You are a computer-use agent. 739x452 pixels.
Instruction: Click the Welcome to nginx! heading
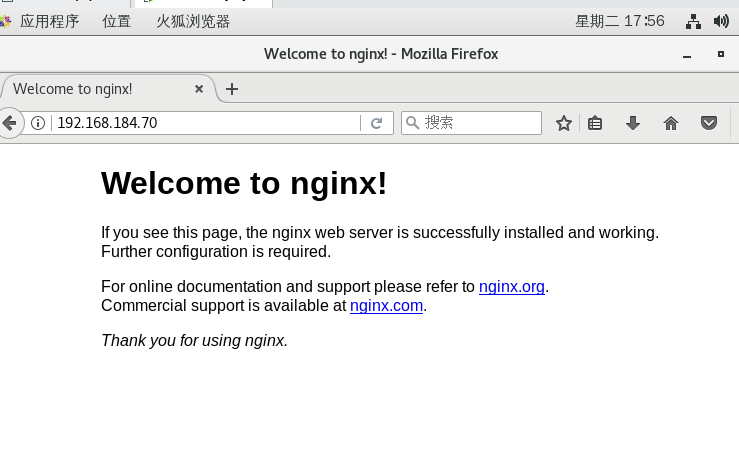pos(244,183)
